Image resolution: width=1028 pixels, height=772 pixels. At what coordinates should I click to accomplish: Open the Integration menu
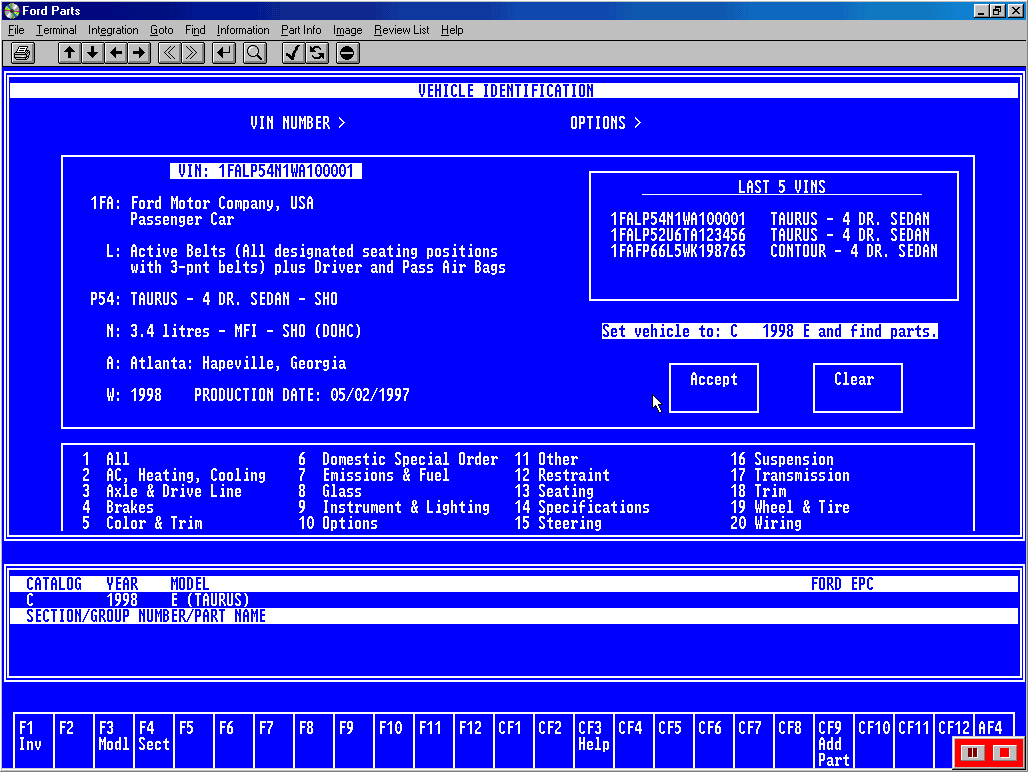113,30
